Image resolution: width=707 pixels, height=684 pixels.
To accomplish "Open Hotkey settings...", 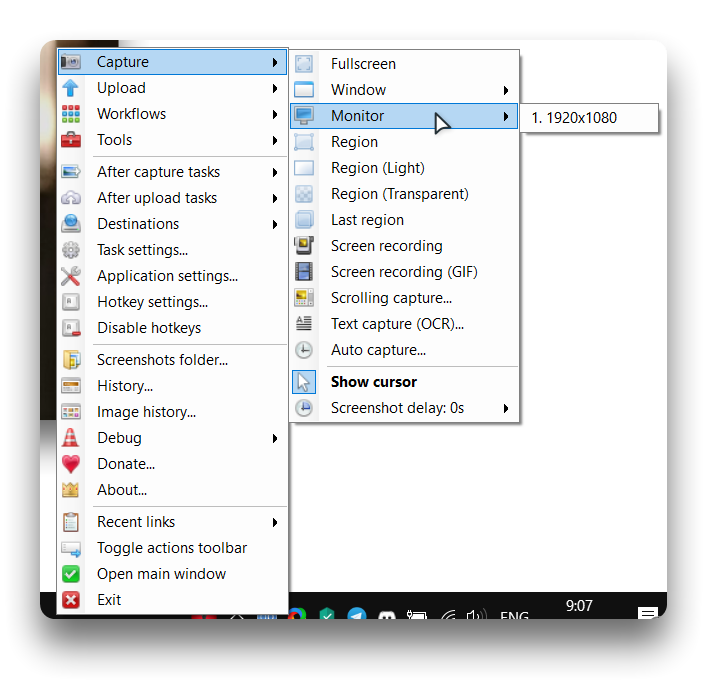I will click(173, 302).
